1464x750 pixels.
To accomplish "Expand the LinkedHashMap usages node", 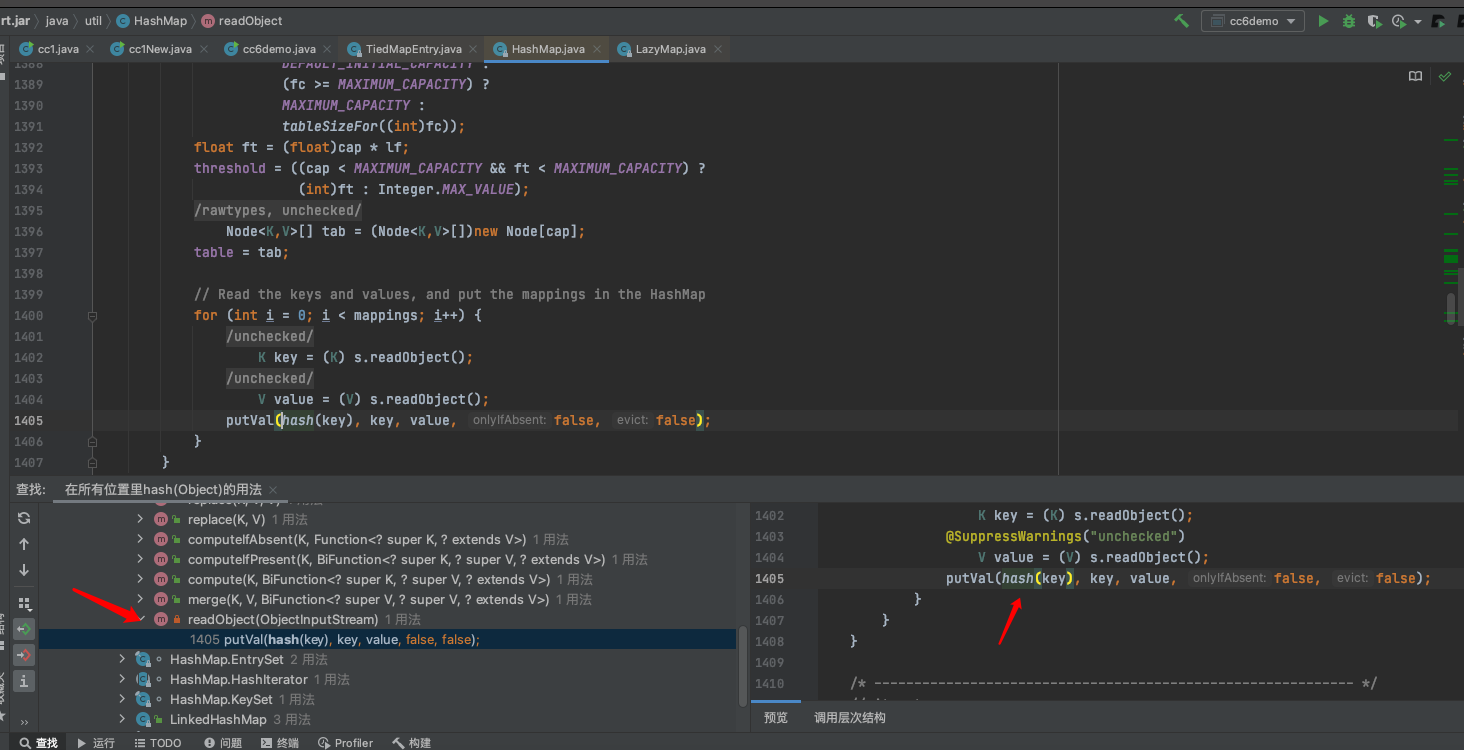I will pos(123,719).
